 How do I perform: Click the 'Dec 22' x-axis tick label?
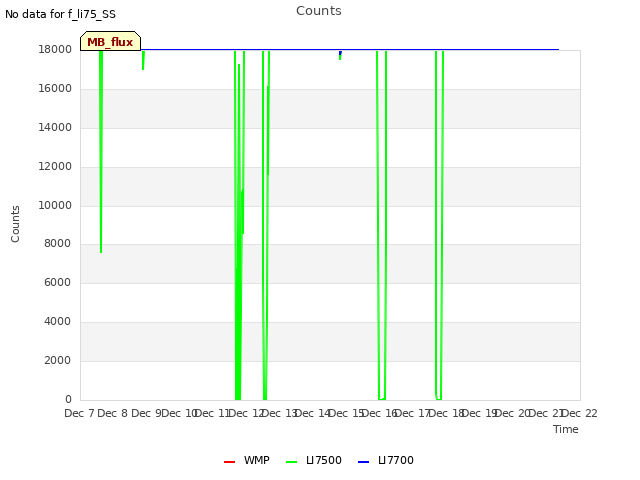(x=580, y=413)
